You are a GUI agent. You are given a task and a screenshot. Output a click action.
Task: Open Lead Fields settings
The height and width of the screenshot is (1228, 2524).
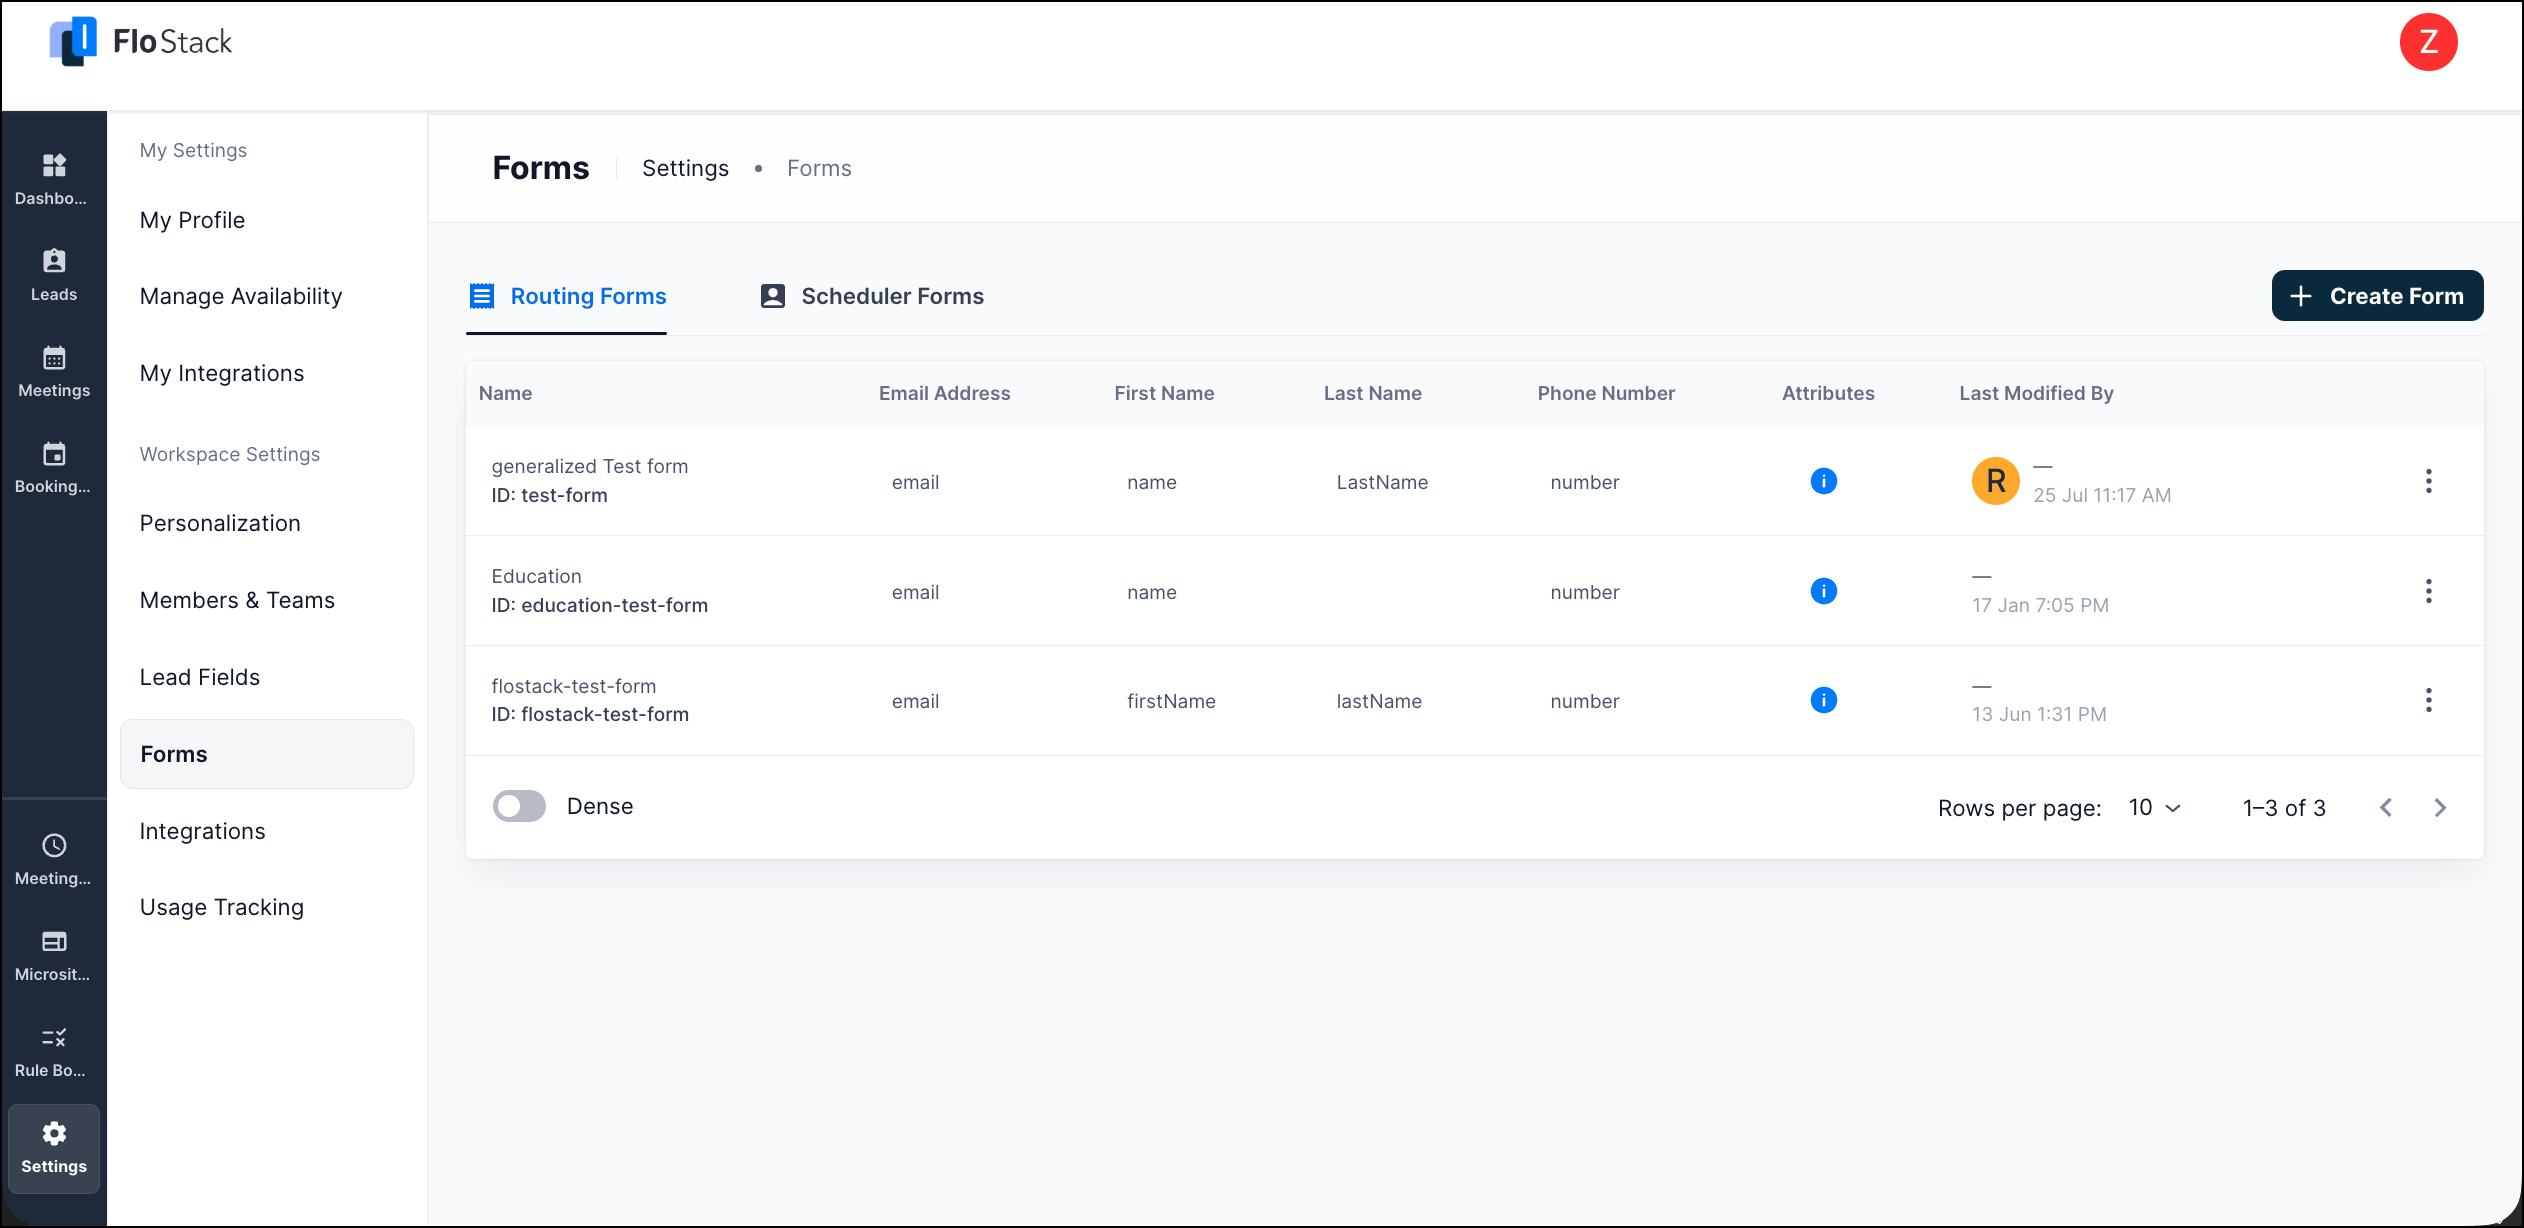[x=199, y=677]
